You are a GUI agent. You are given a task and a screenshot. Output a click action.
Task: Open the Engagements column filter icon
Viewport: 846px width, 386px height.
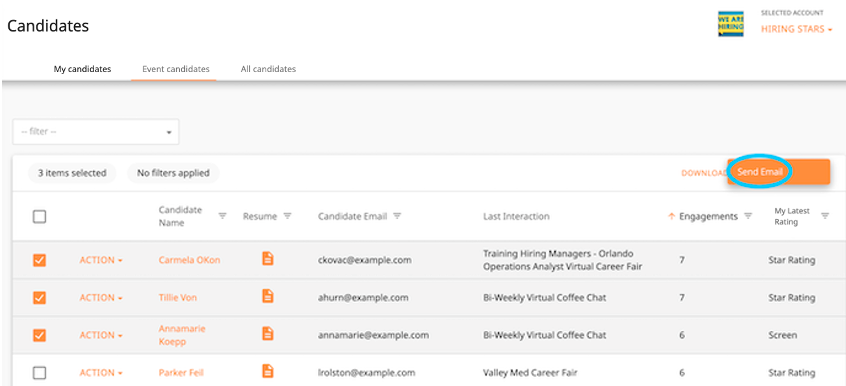pyautogui.click(x=748, y=216)
